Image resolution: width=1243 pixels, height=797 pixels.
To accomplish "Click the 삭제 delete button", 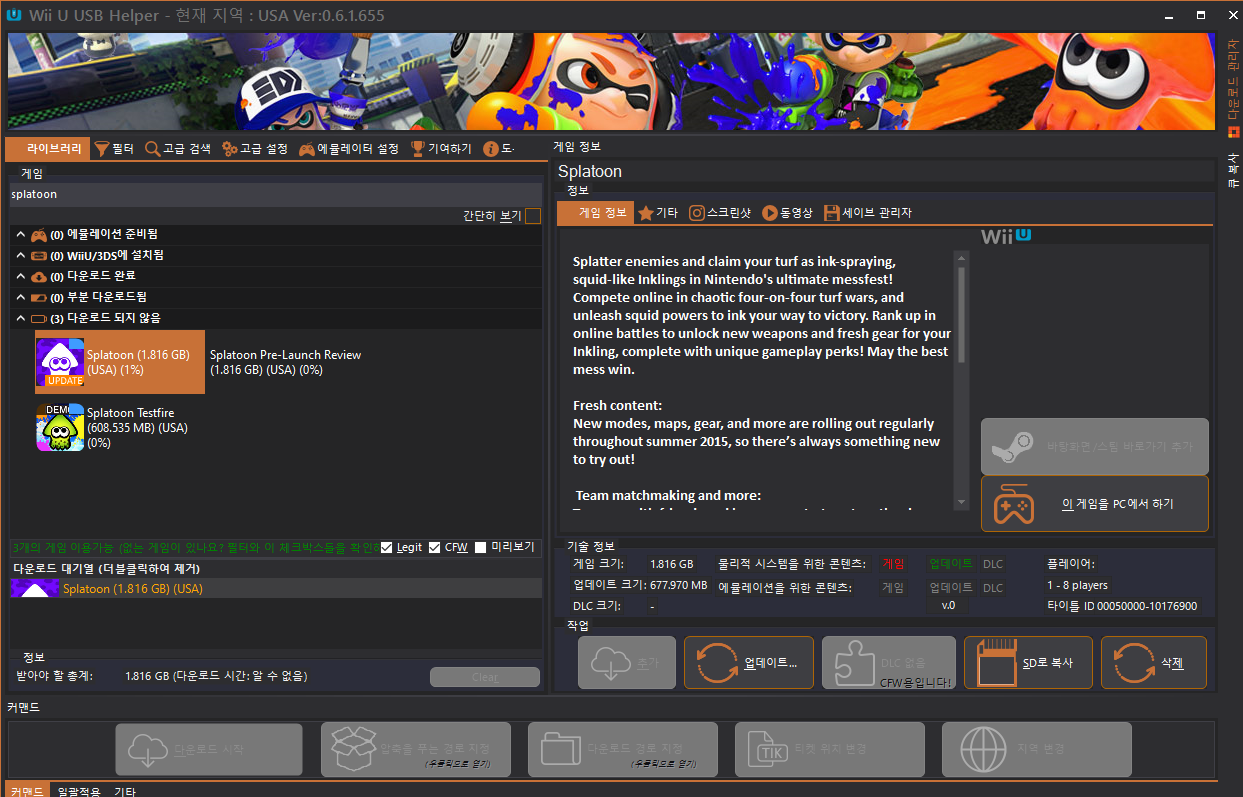I will pyautogui.click(x=1153, y=663).
